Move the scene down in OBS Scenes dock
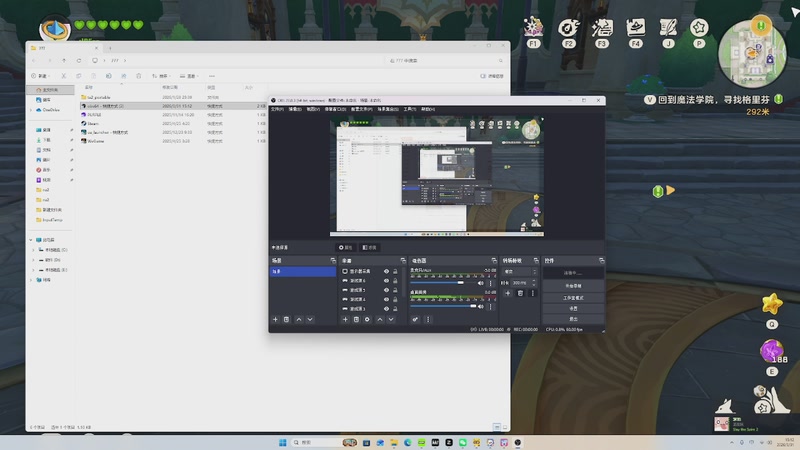The width and height of the screenshot is (800, 450). [310, 319]
